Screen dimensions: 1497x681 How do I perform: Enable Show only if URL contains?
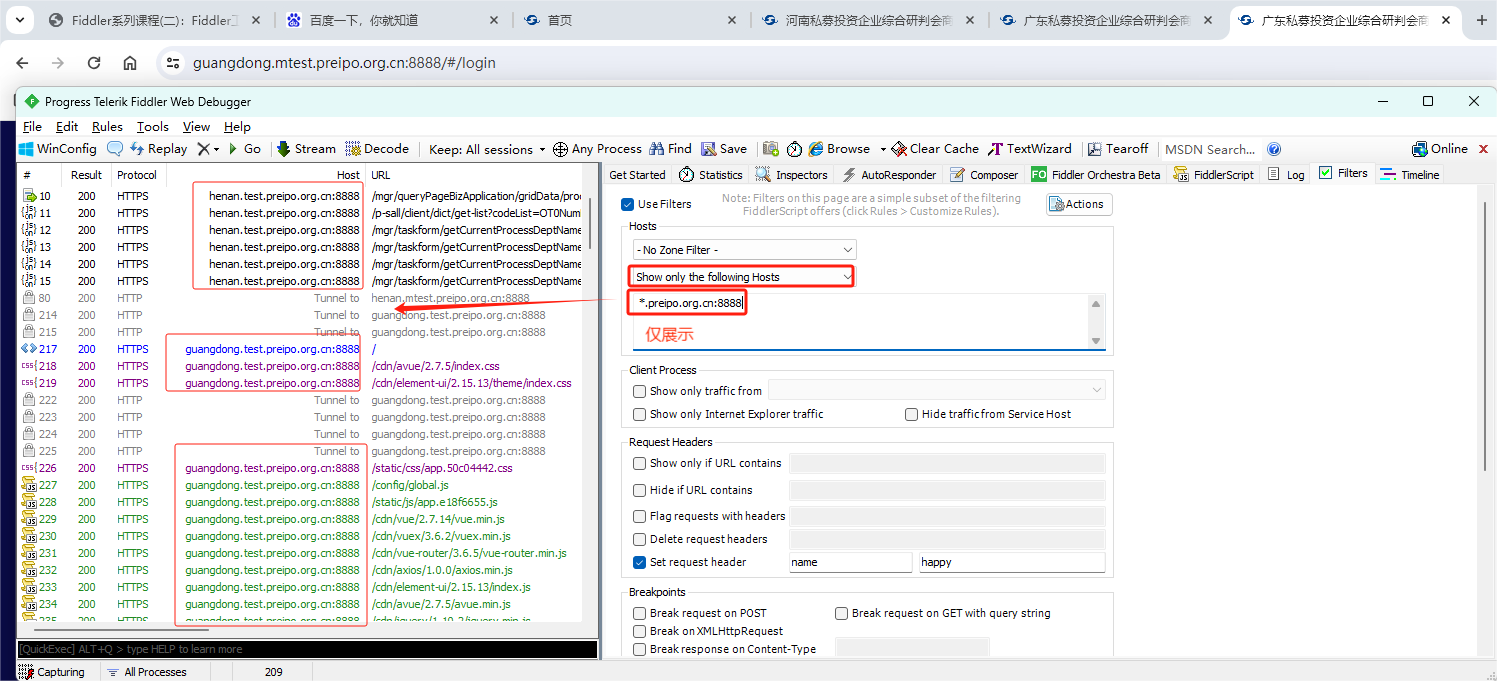click(640, 463)
